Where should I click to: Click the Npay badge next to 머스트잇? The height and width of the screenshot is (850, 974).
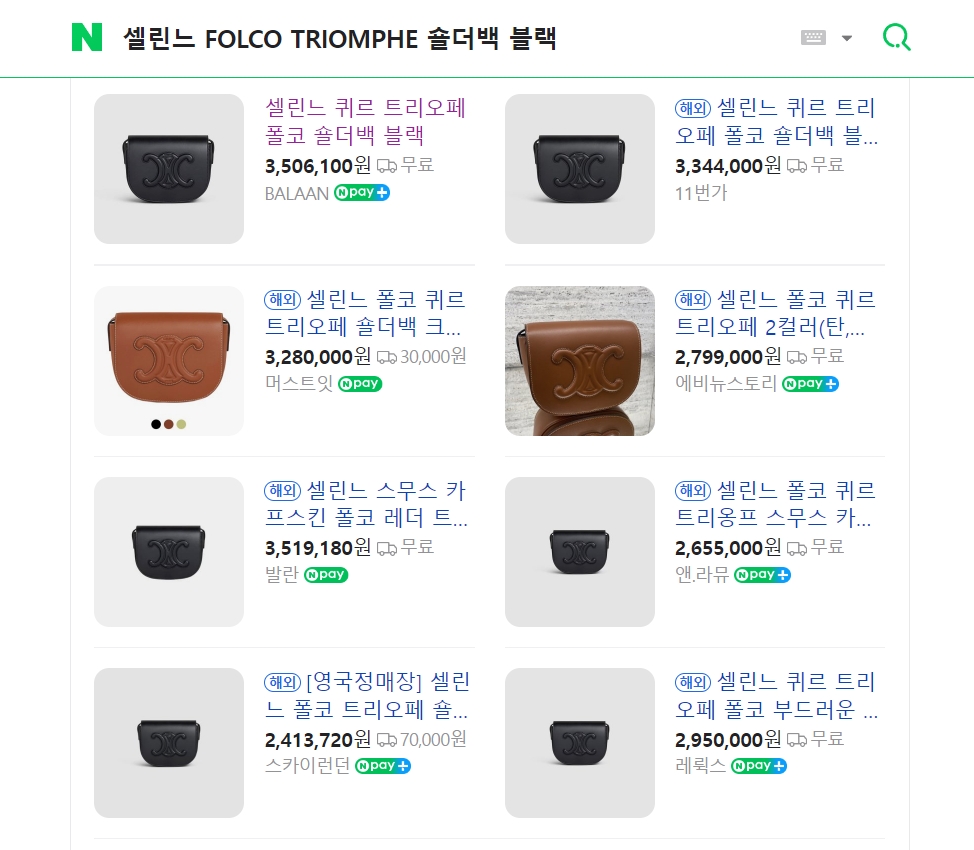[360, 384]
